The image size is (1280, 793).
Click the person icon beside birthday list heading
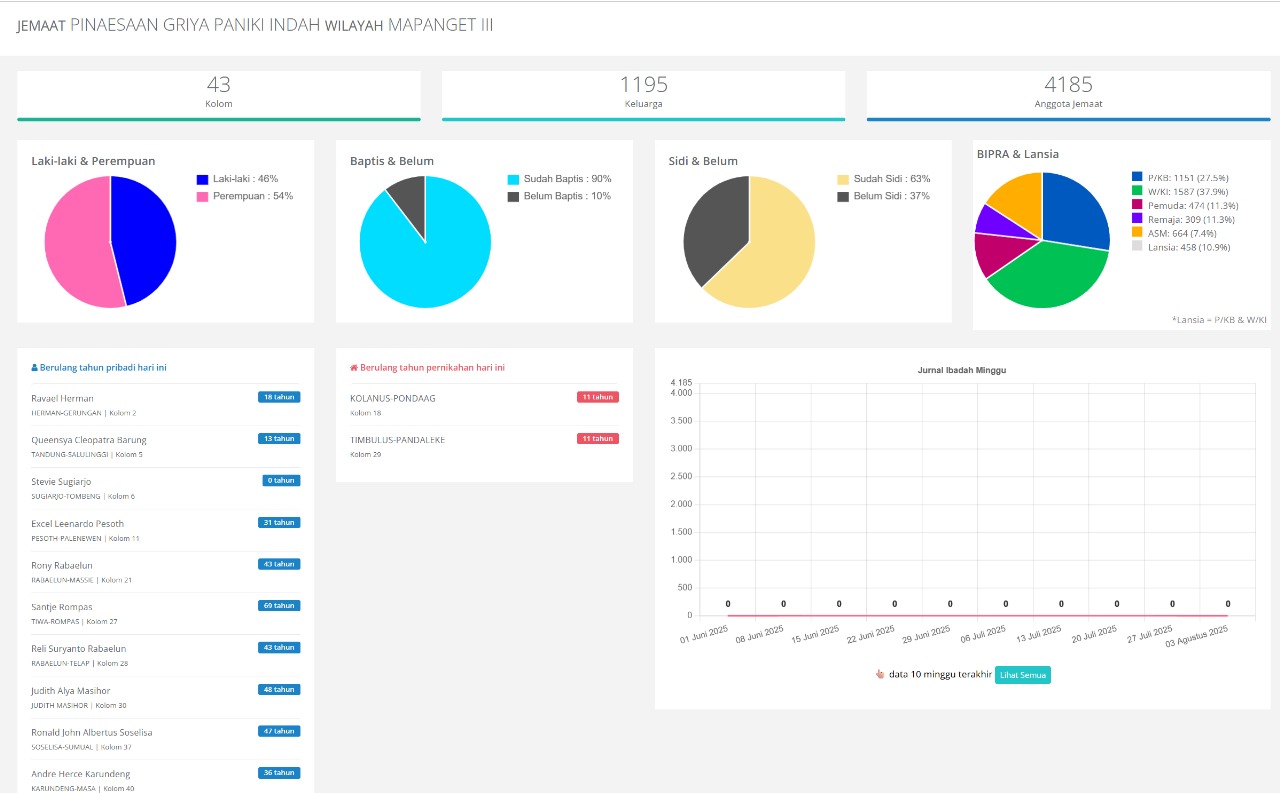point(35,368)
